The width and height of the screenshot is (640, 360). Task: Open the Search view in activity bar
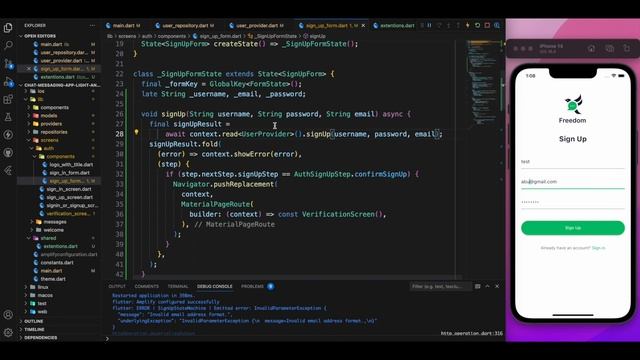coord(8,45)
